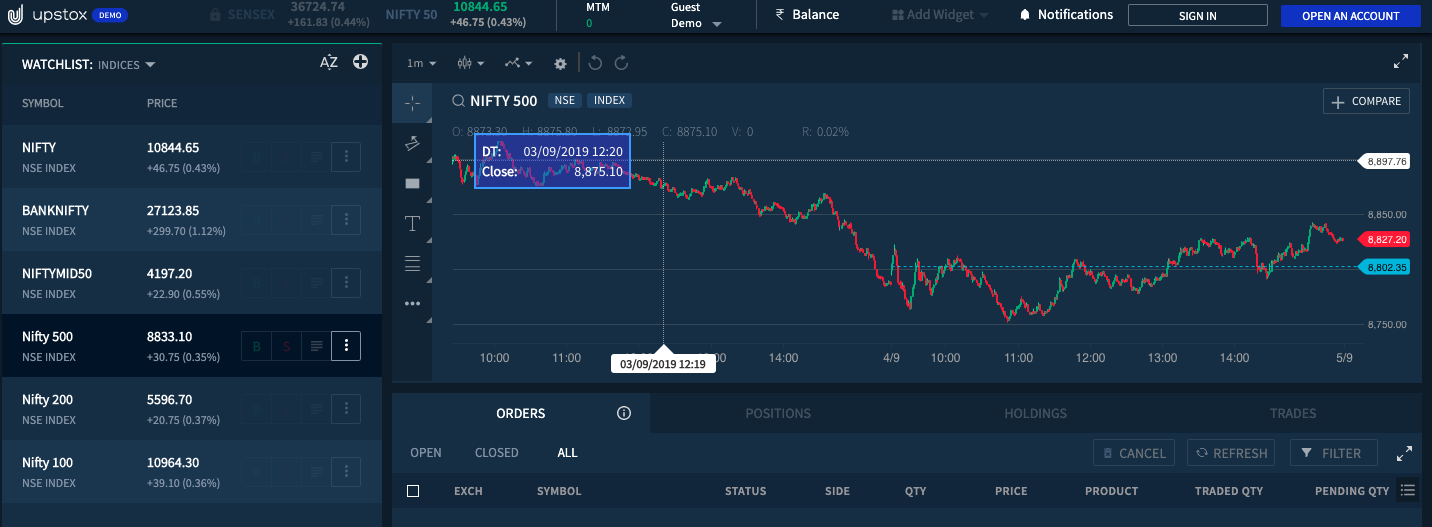Viewport: 1432px width, 527px height.
Task: Click the red 8,827.20 price label
Action: coord(1386,240)
